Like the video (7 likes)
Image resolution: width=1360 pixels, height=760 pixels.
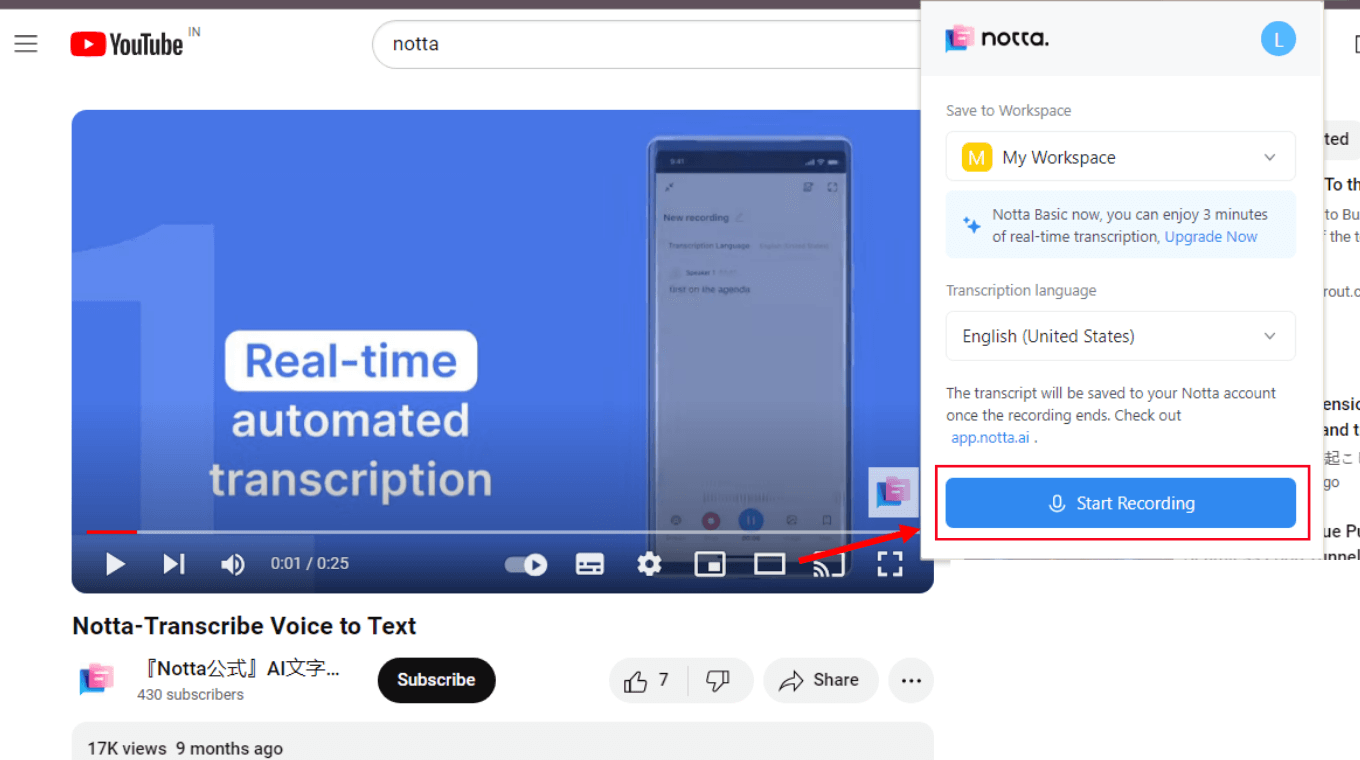click(647, 681)
